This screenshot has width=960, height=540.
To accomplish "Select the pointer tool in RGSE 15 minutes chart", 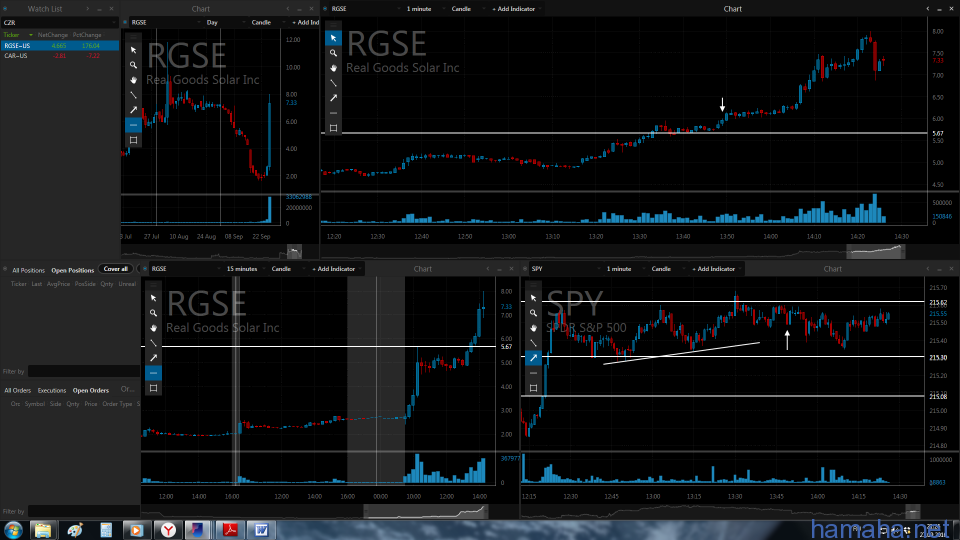I will 153,298.
